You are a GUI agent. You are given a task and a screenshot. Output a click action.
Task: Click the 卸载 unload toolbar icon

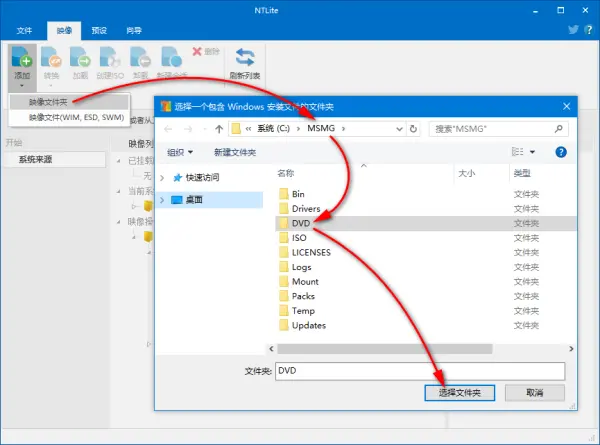(x=140, y=58)
